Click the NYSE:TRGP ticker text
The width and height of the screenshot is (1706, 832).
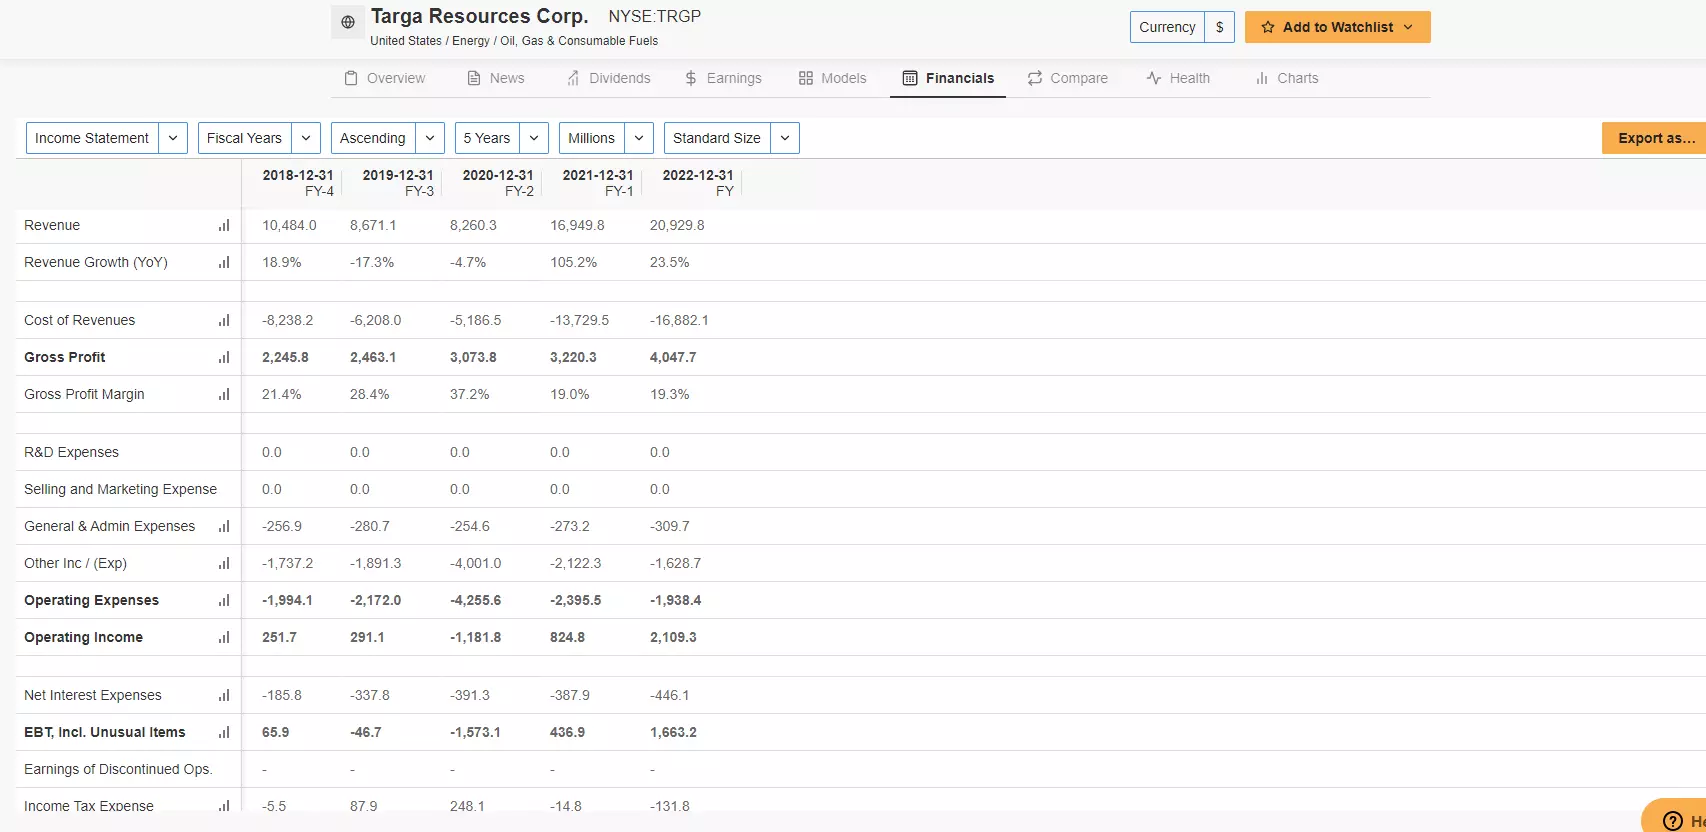(655, 16)
